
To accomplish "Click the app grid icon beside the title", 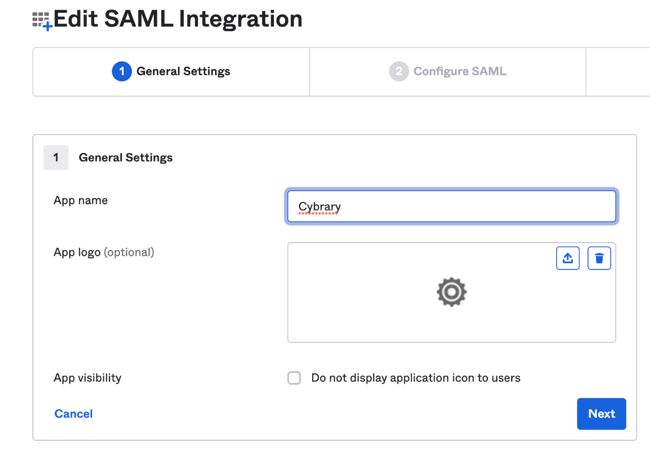I will point(41,21).
